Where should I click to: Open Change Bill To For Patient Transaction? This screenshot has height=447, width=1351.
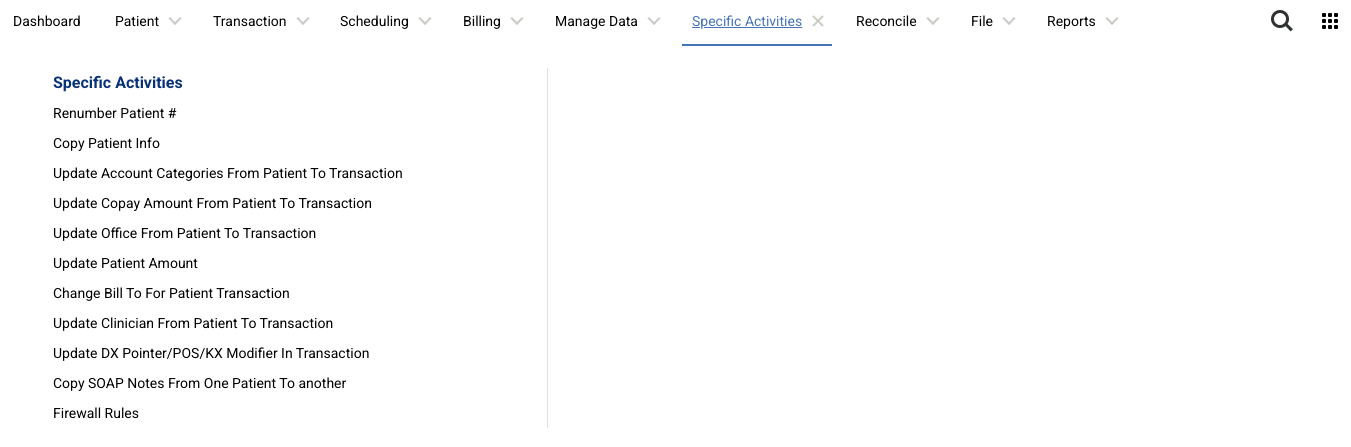171,293
